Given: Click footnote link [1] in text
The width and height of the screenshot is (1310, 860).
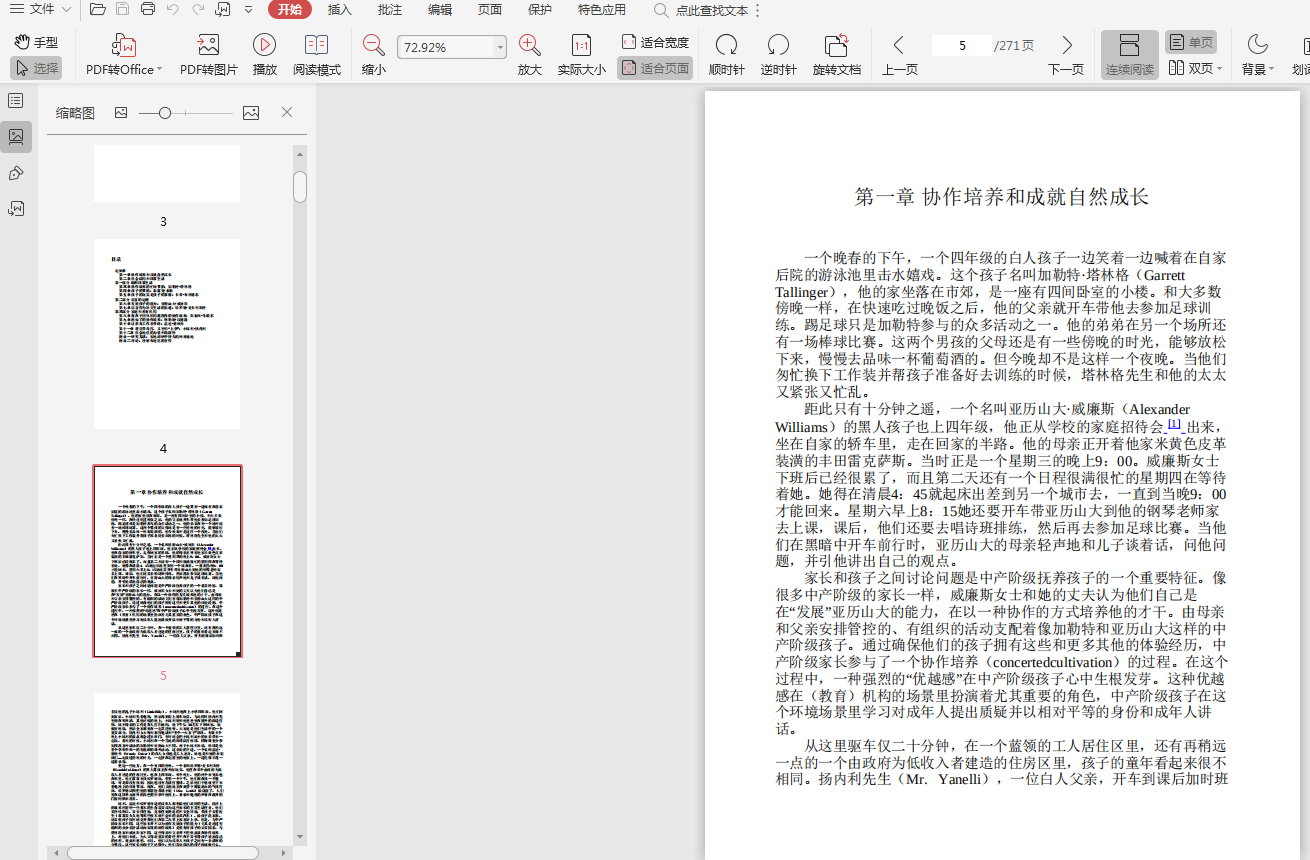Looking at the screenshot, I should 1174,425.
